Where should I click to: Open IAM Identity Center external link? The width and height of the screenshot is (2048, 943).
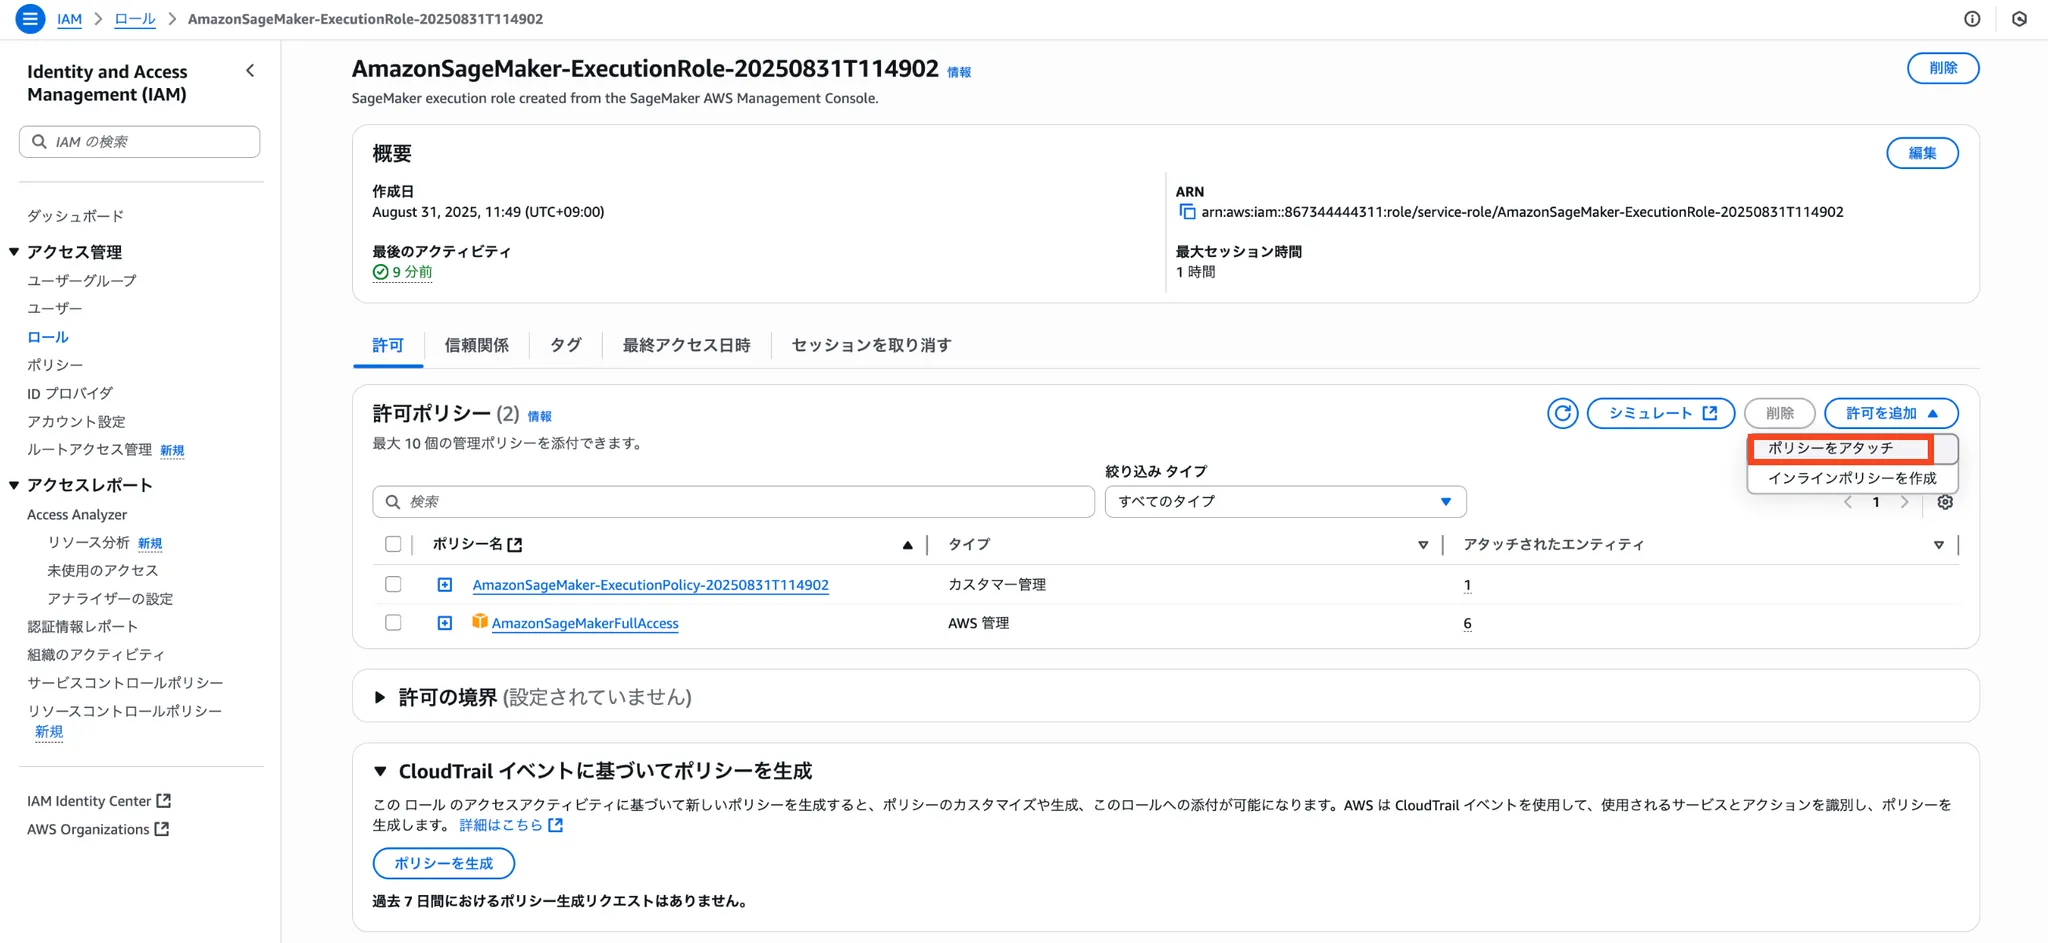[99, 801]
